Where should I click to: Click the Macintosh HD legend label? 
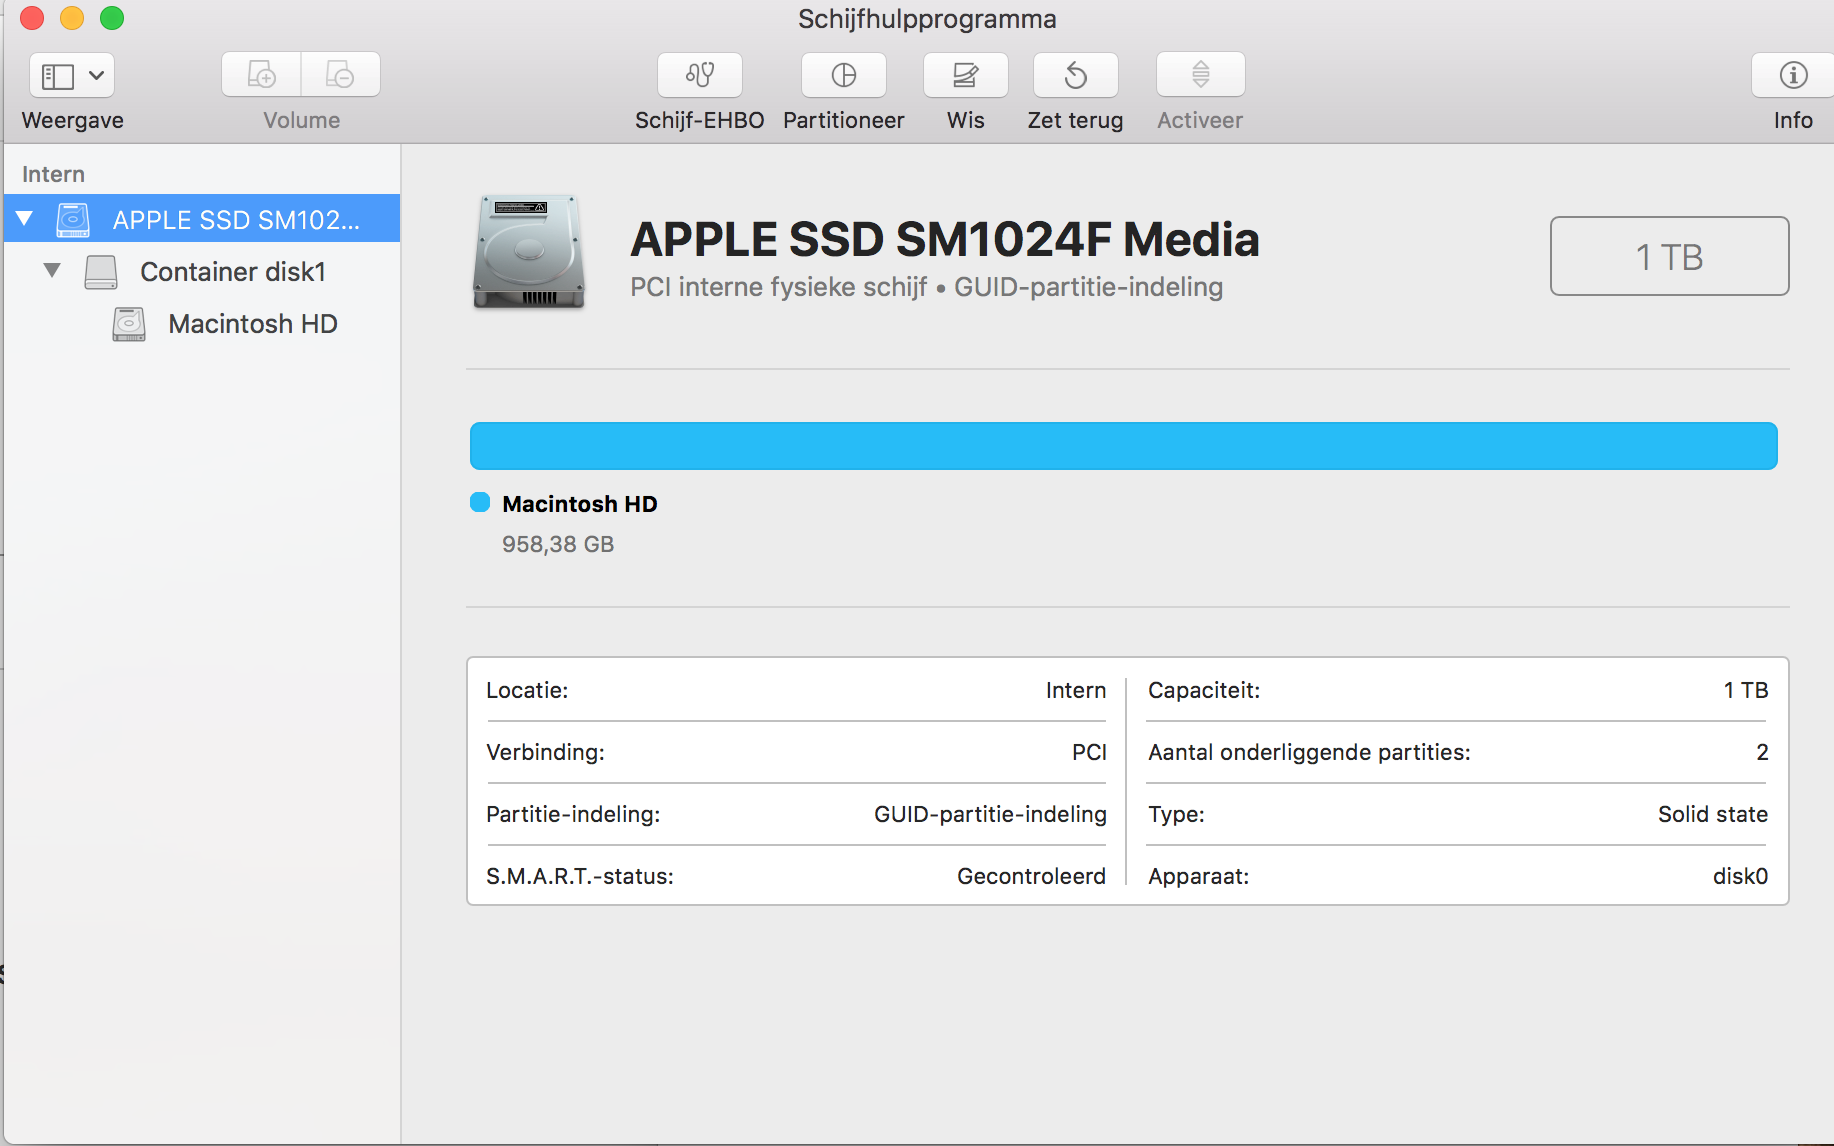(x=579, y=504)
